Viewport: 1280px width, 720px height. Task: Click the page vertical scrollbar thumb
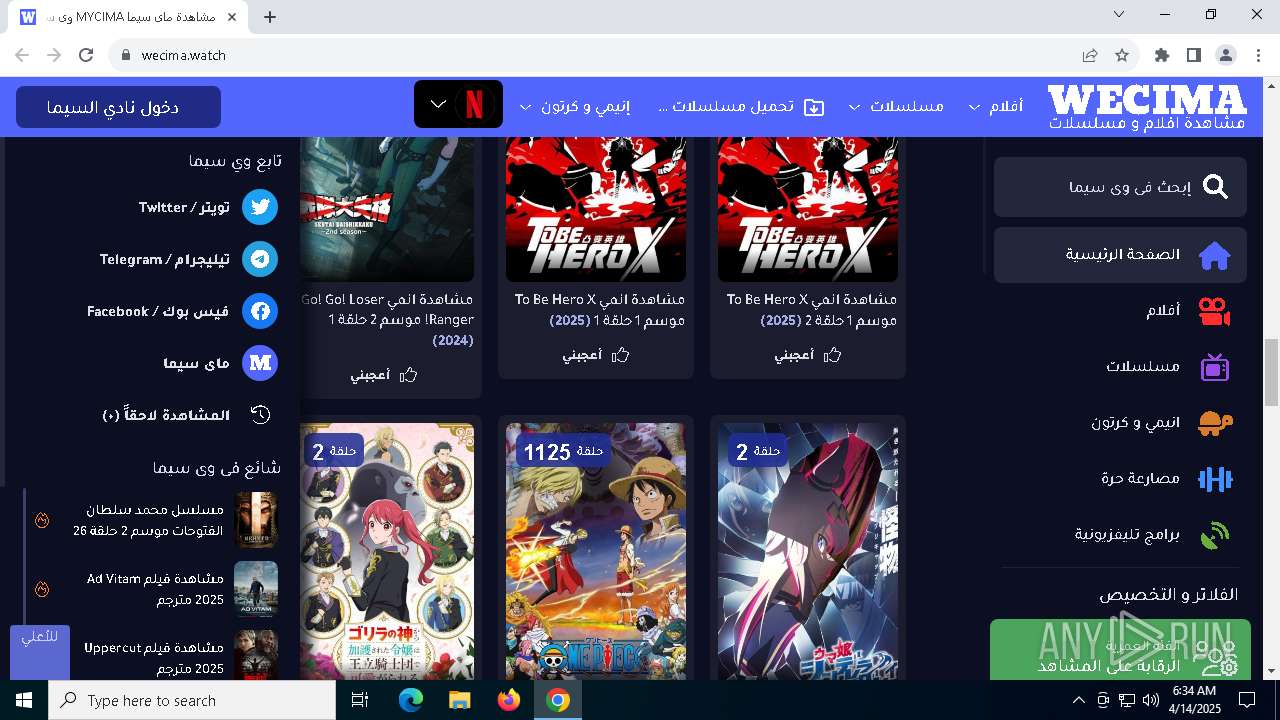(x=1271, y=372)
